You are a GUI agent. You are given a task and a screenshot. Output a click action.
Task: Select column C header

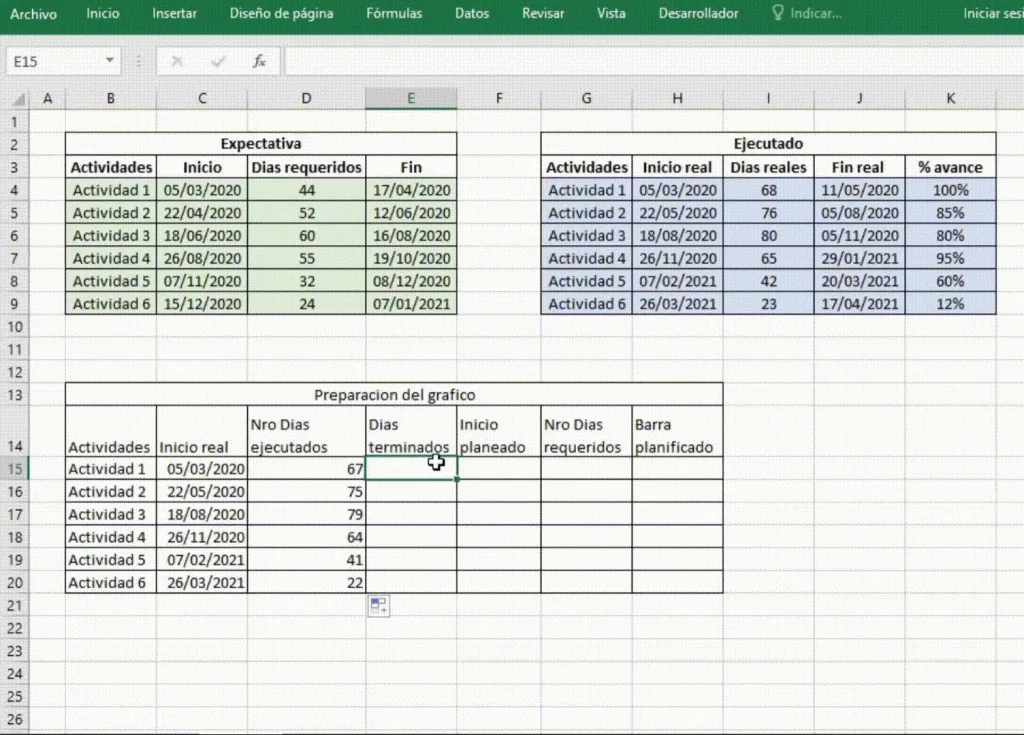point(202,99)
